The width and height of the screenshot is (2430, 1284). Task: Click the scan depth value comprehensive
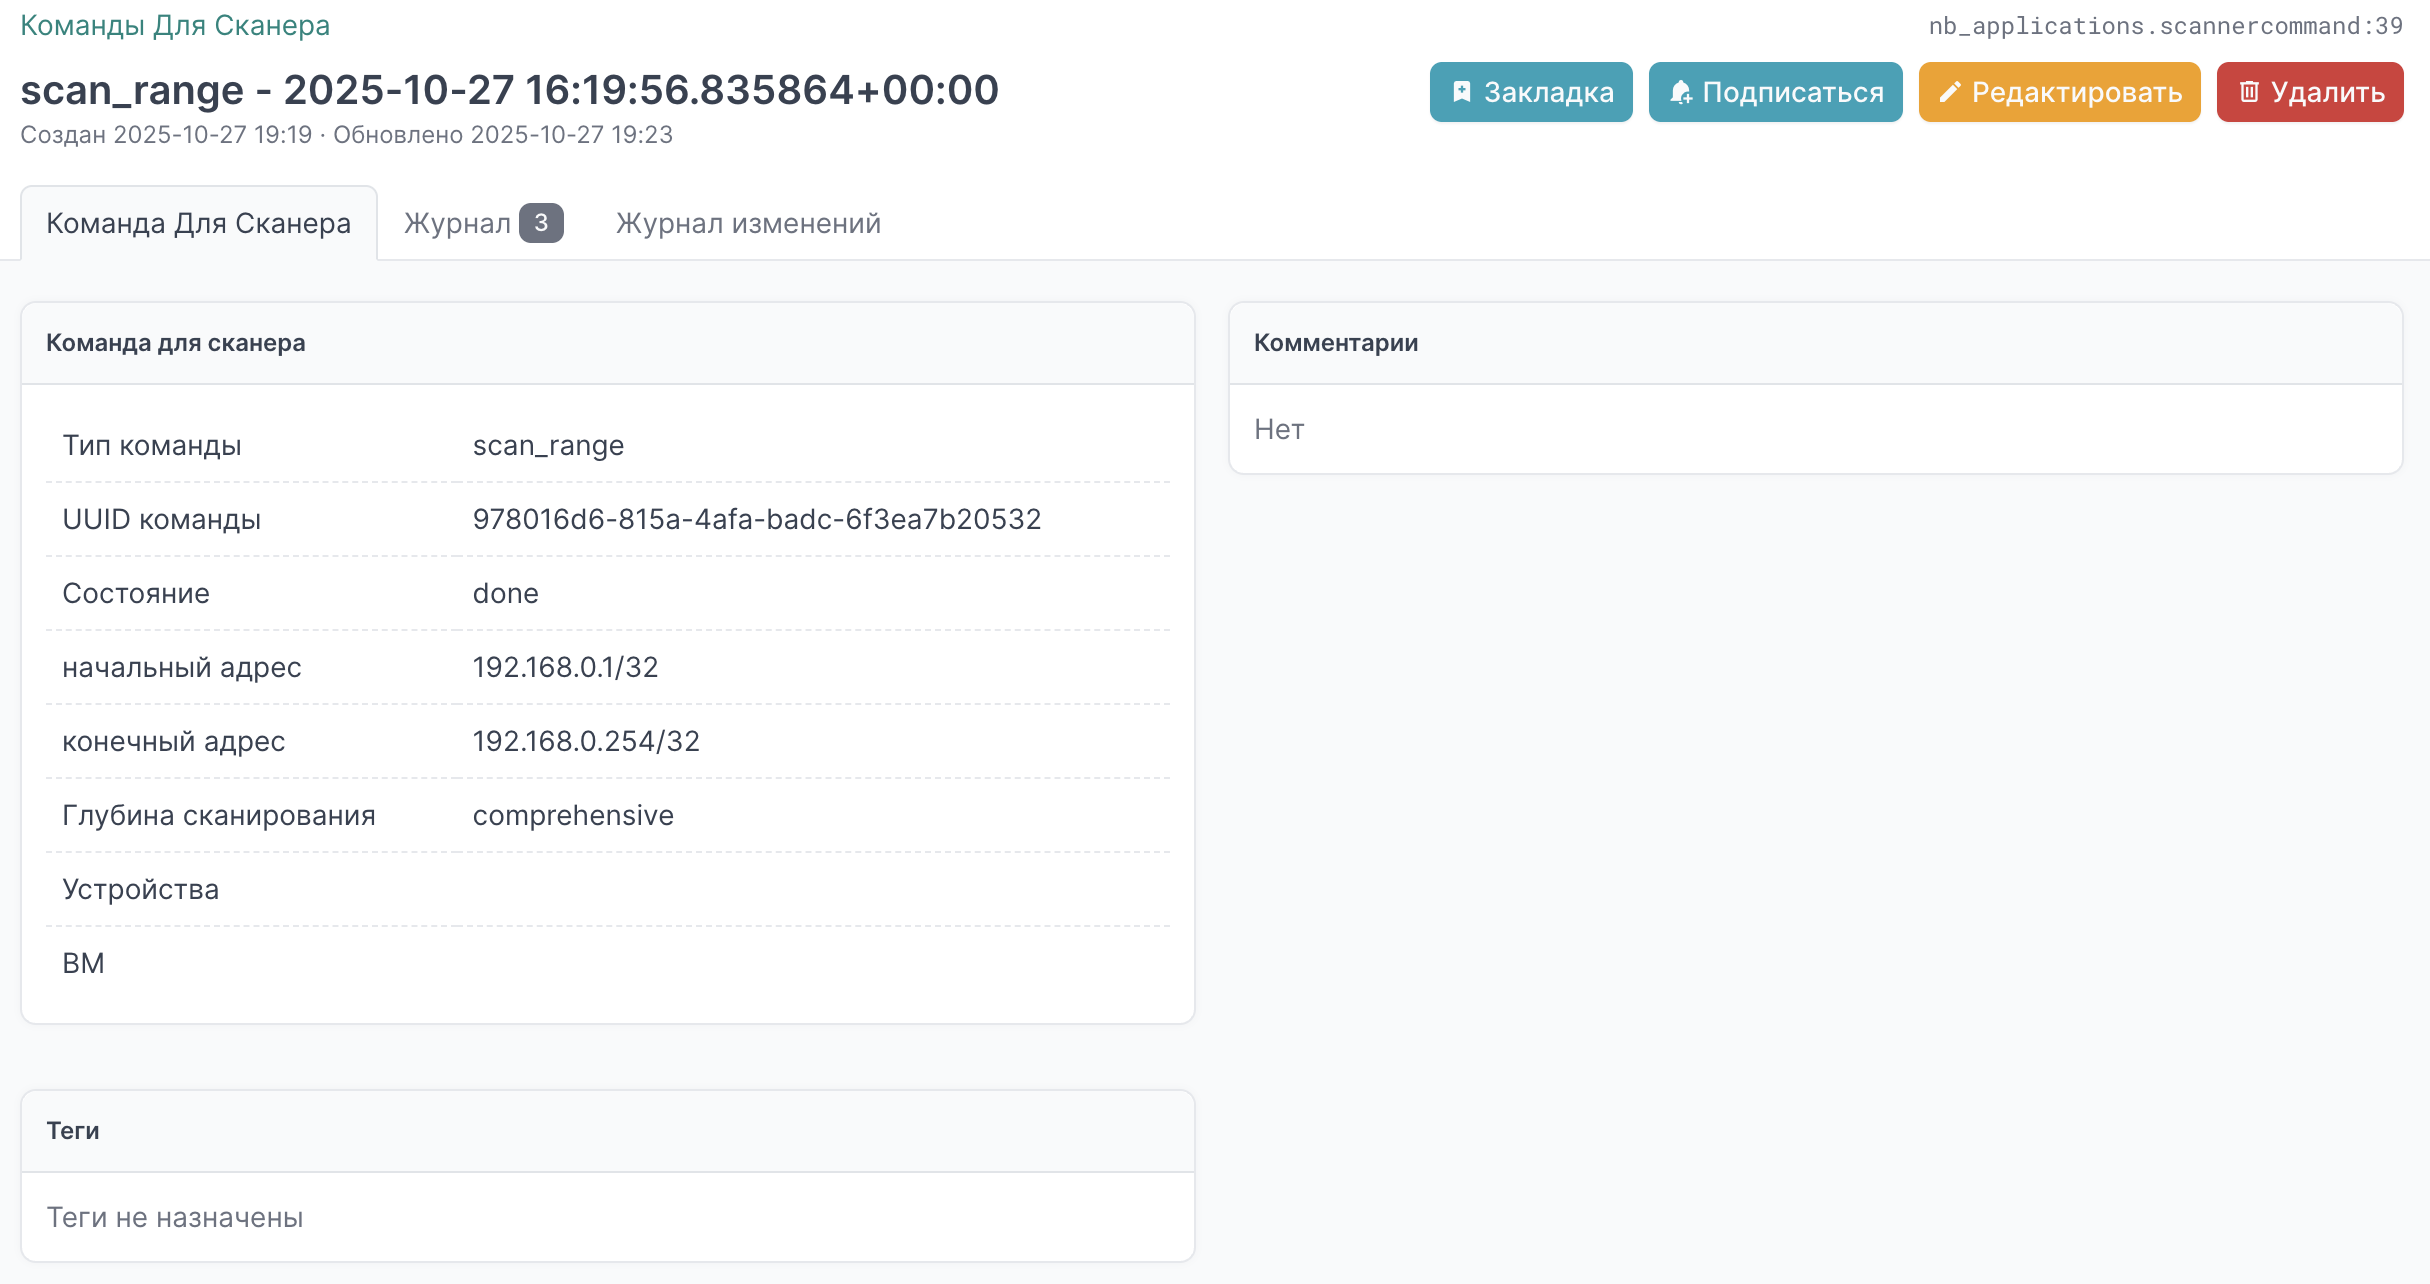click(573, 815)
